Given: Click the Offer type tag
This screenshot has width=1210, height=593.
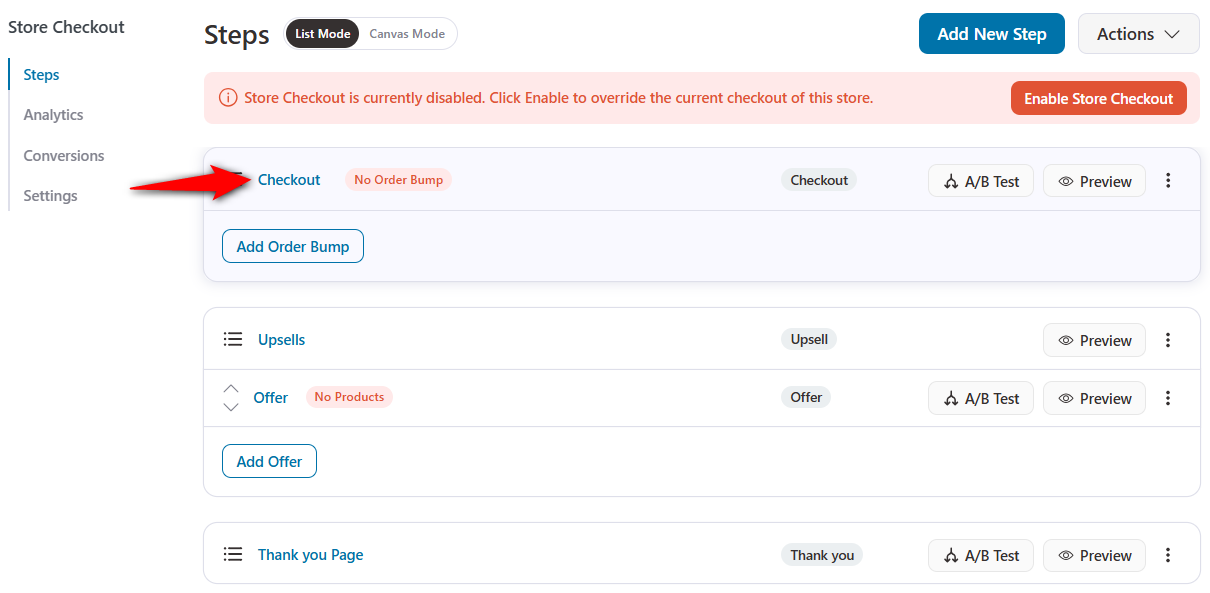Looking at the screenshot, I should click(x=806, y=397).
